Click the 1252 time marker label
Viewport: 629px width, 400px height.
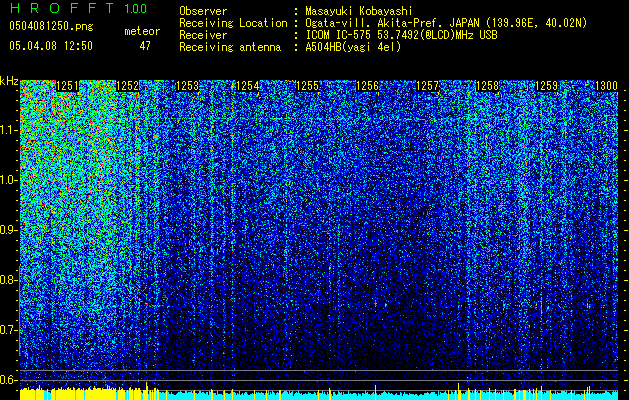pyautogui.click(x=127, y=86)
